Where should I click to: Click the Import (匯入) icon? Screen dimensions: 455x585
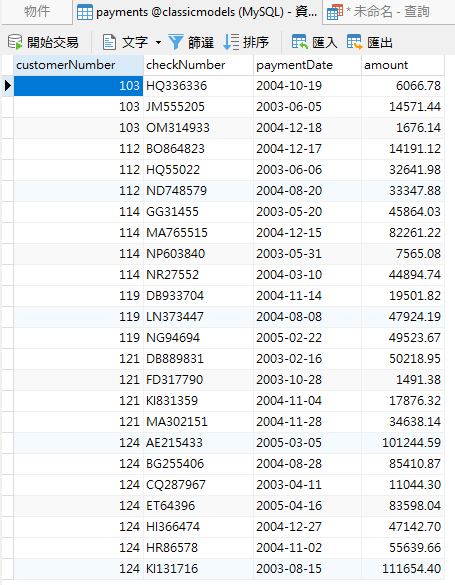299,42
